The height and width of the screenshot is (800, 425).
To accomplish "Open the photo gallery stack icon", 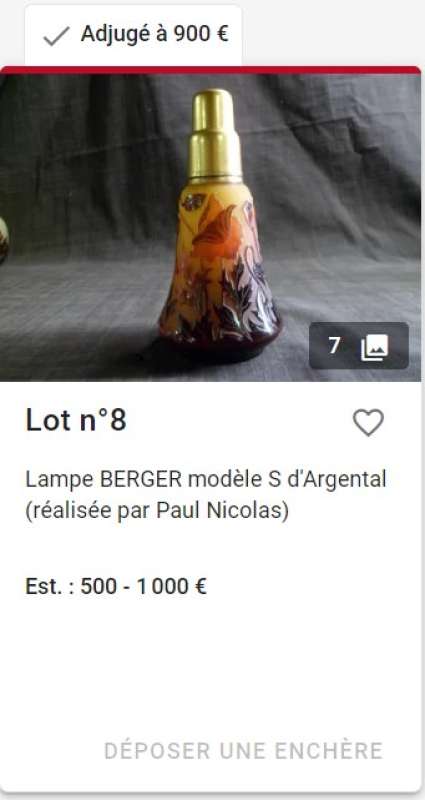I will point(375,347).
